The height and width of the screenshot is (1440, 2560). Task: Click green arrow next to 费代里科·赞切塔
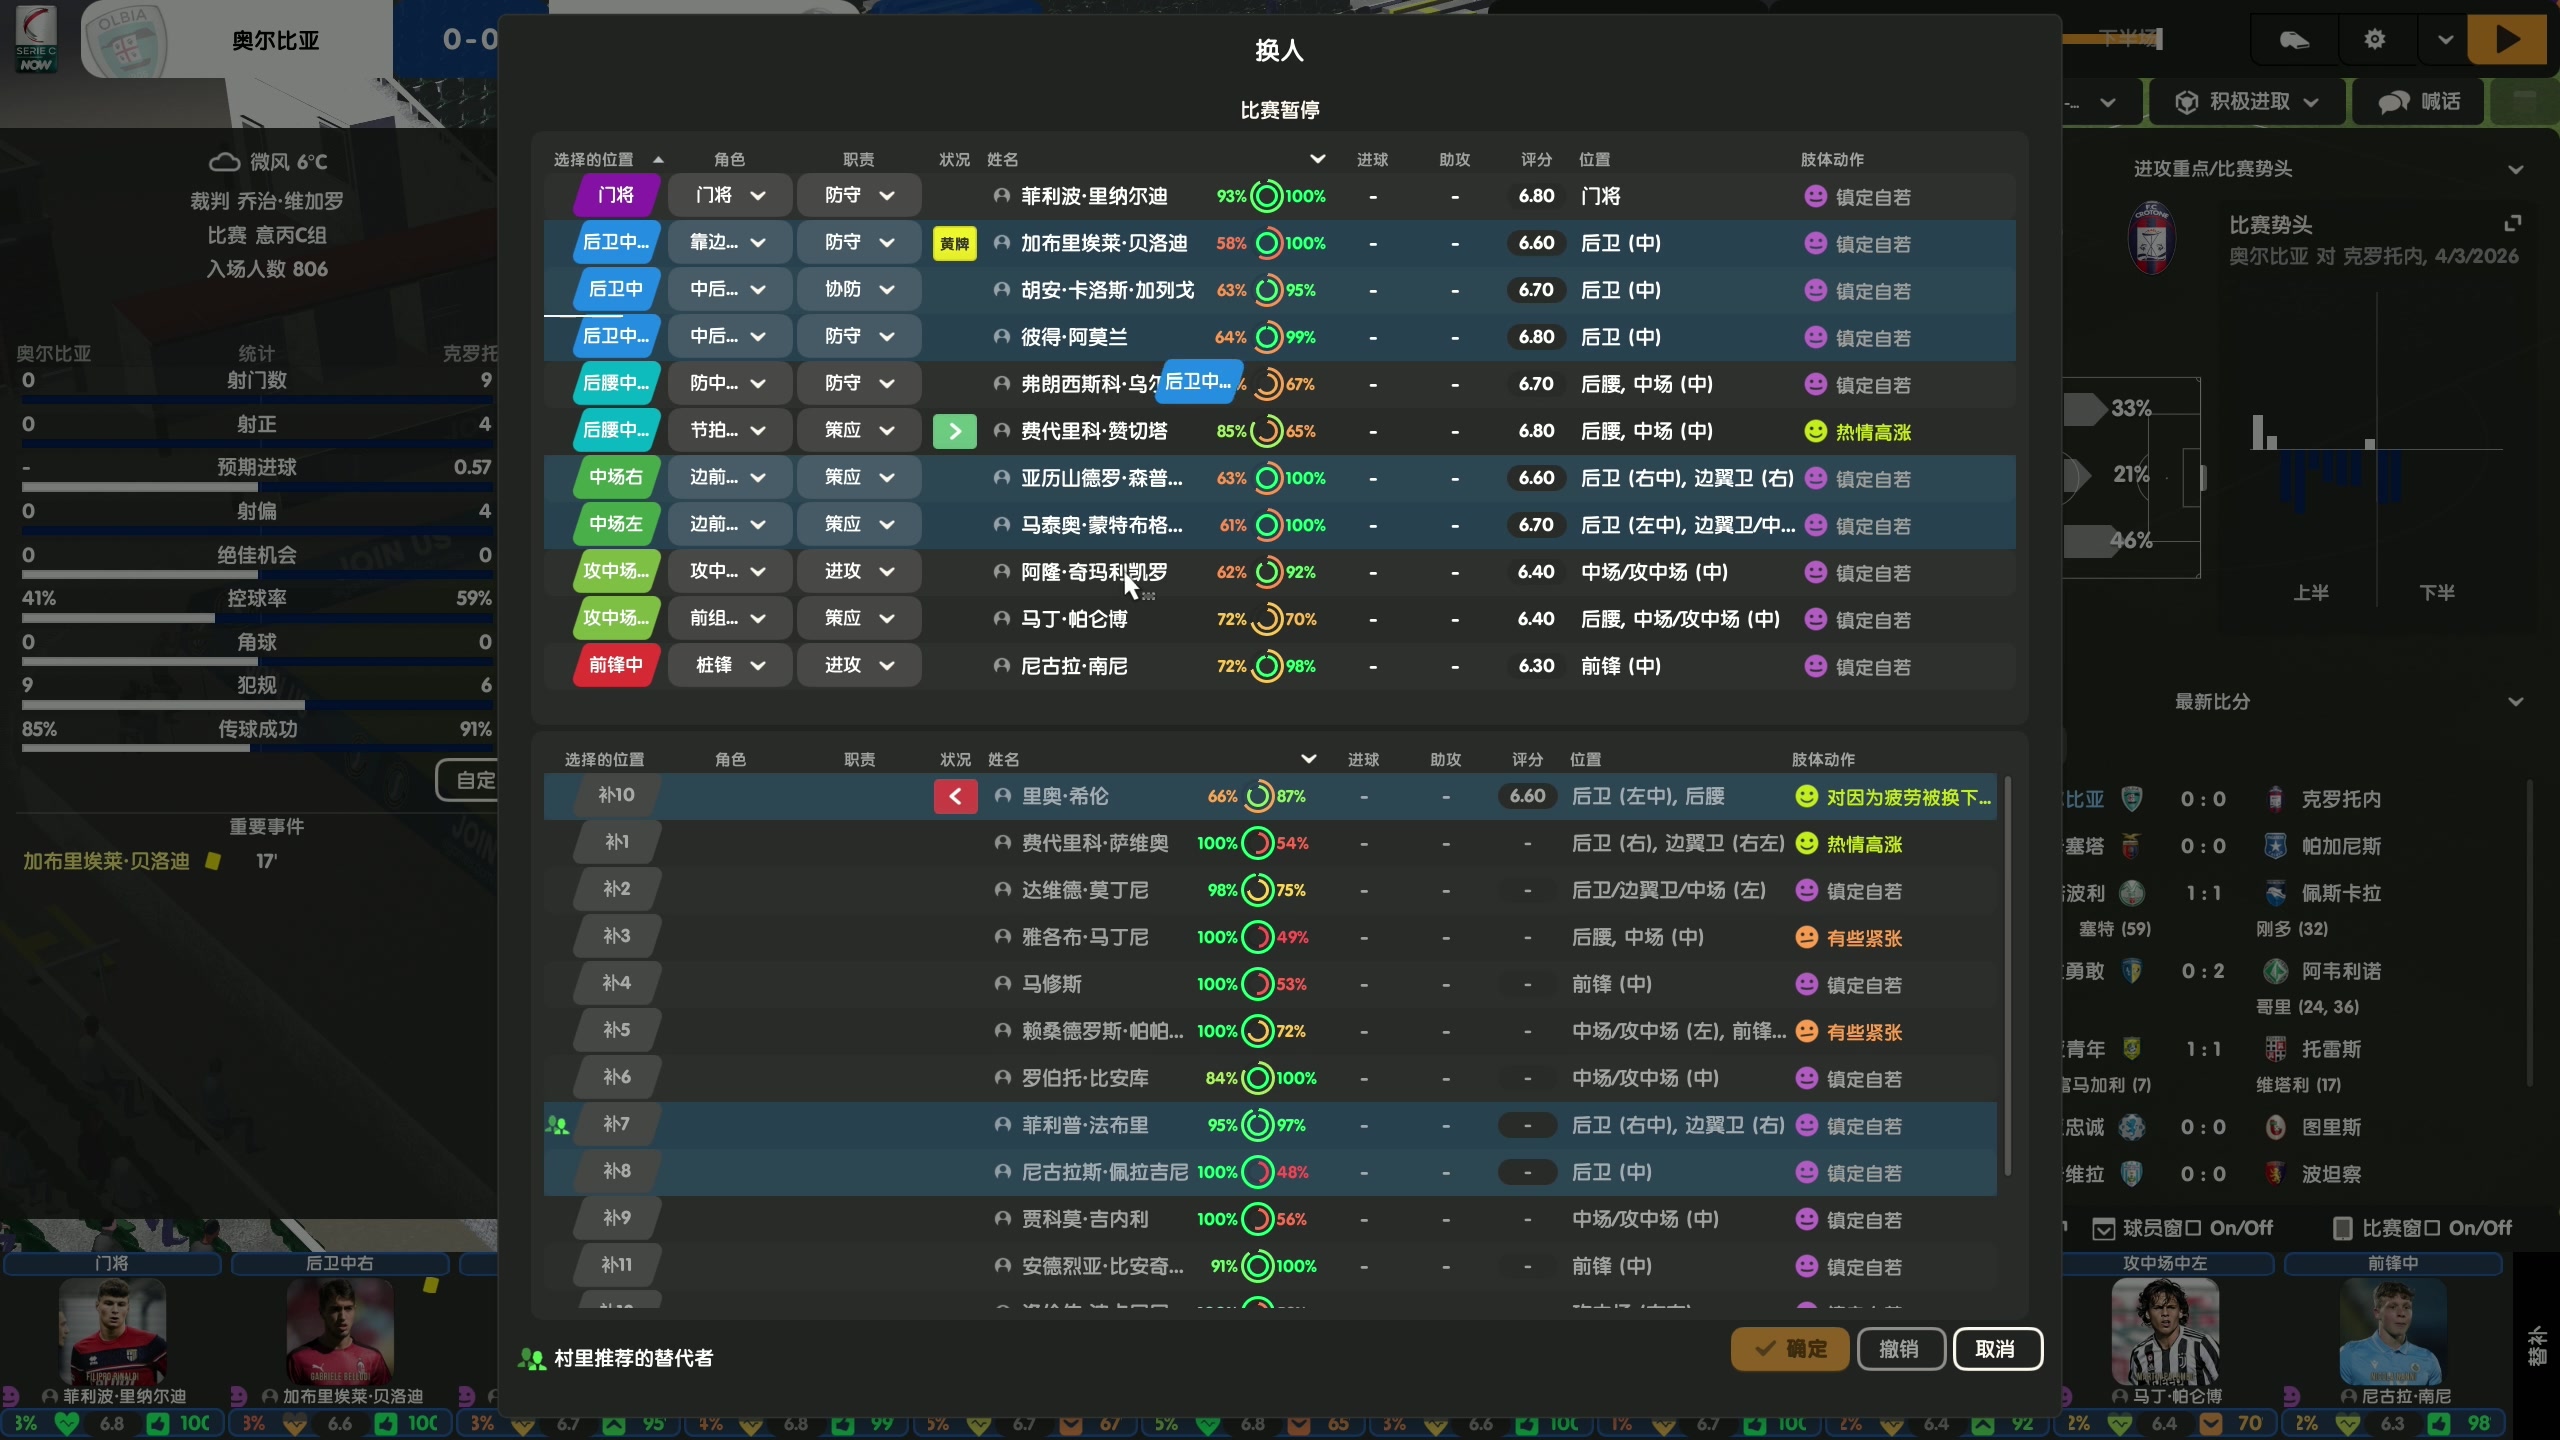click(953, 430)
